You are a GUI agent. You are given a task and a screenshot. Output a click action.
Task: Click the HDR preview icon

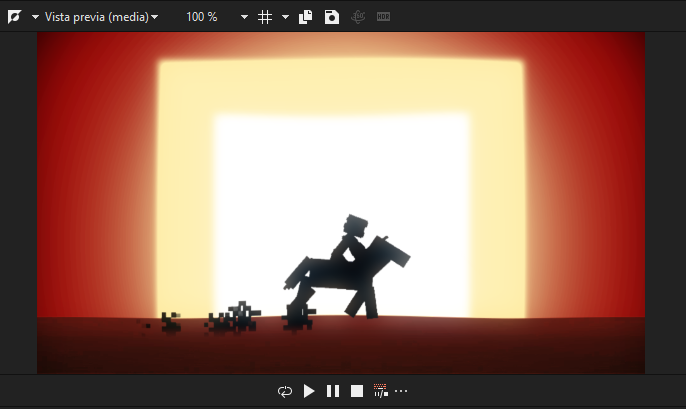coord(383,17)
